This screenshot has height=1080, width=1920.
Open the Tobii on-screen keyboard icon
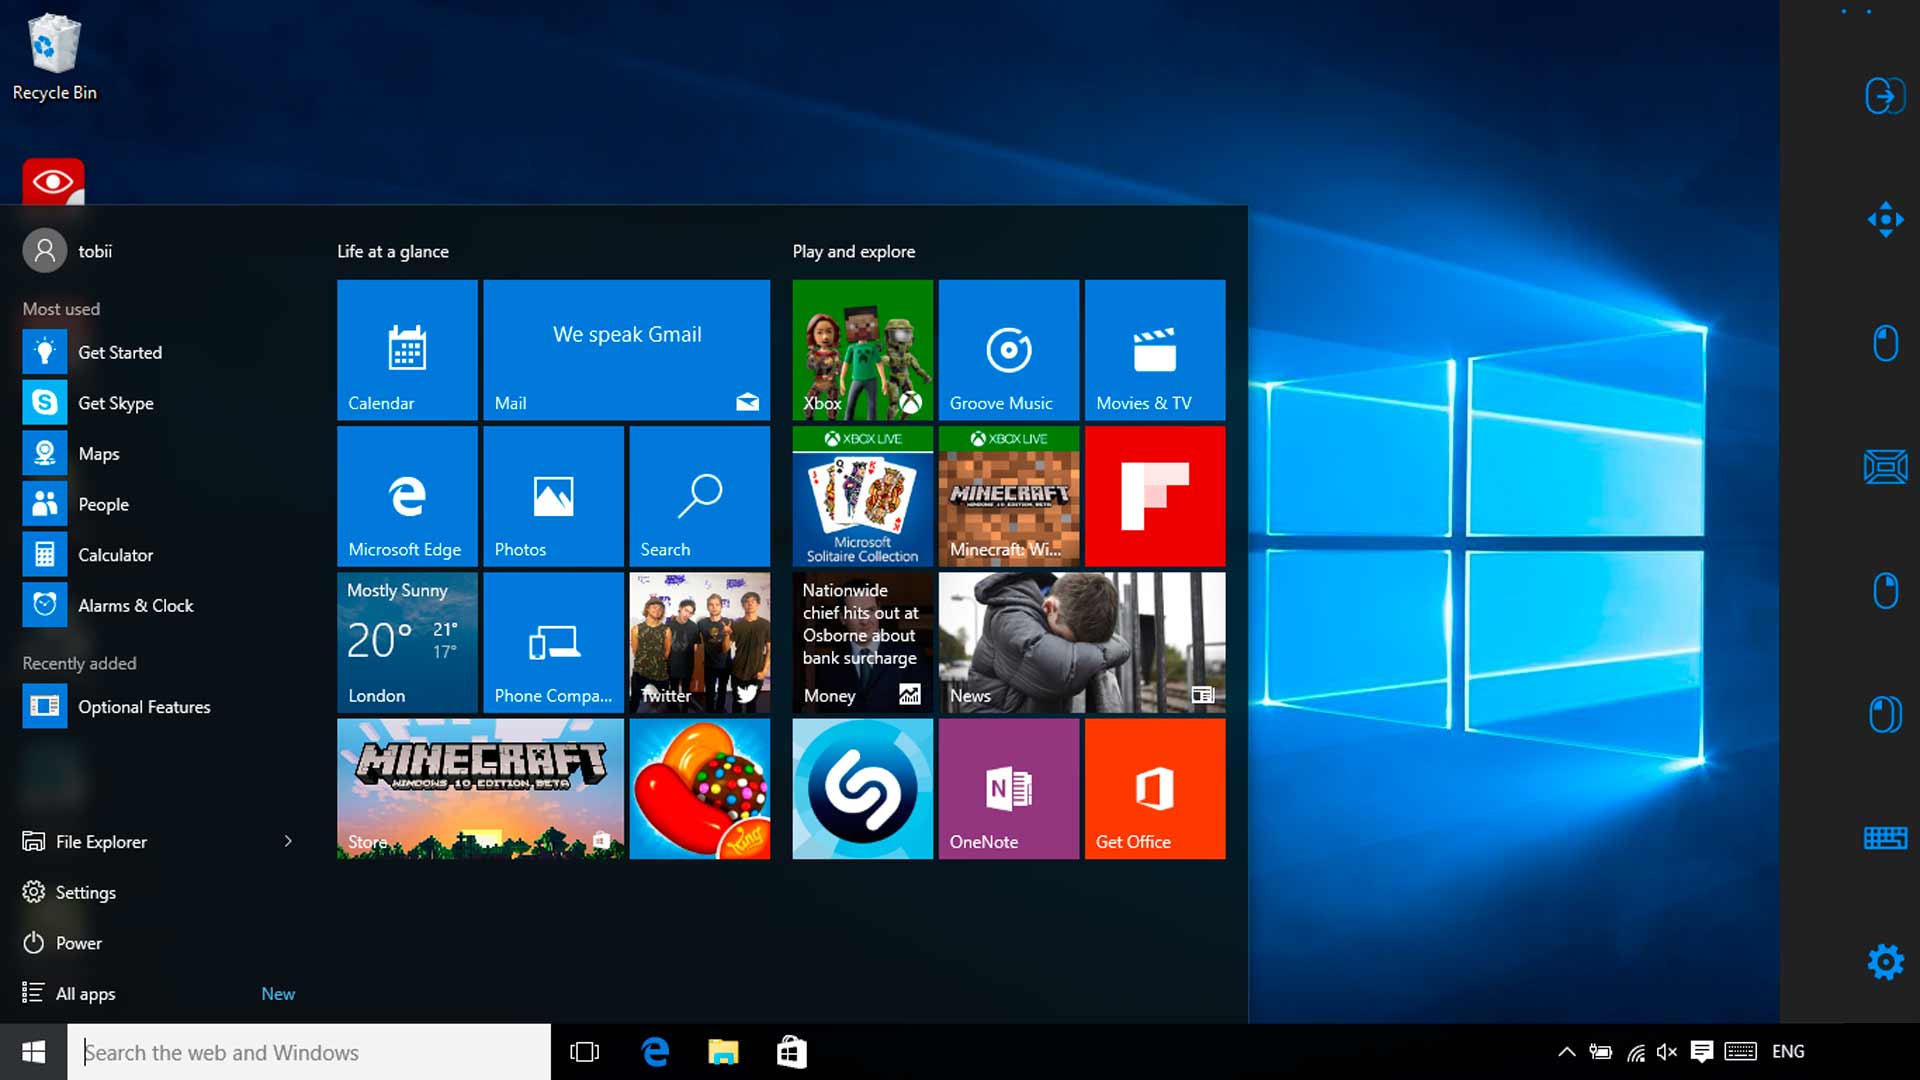[1885, 838]
